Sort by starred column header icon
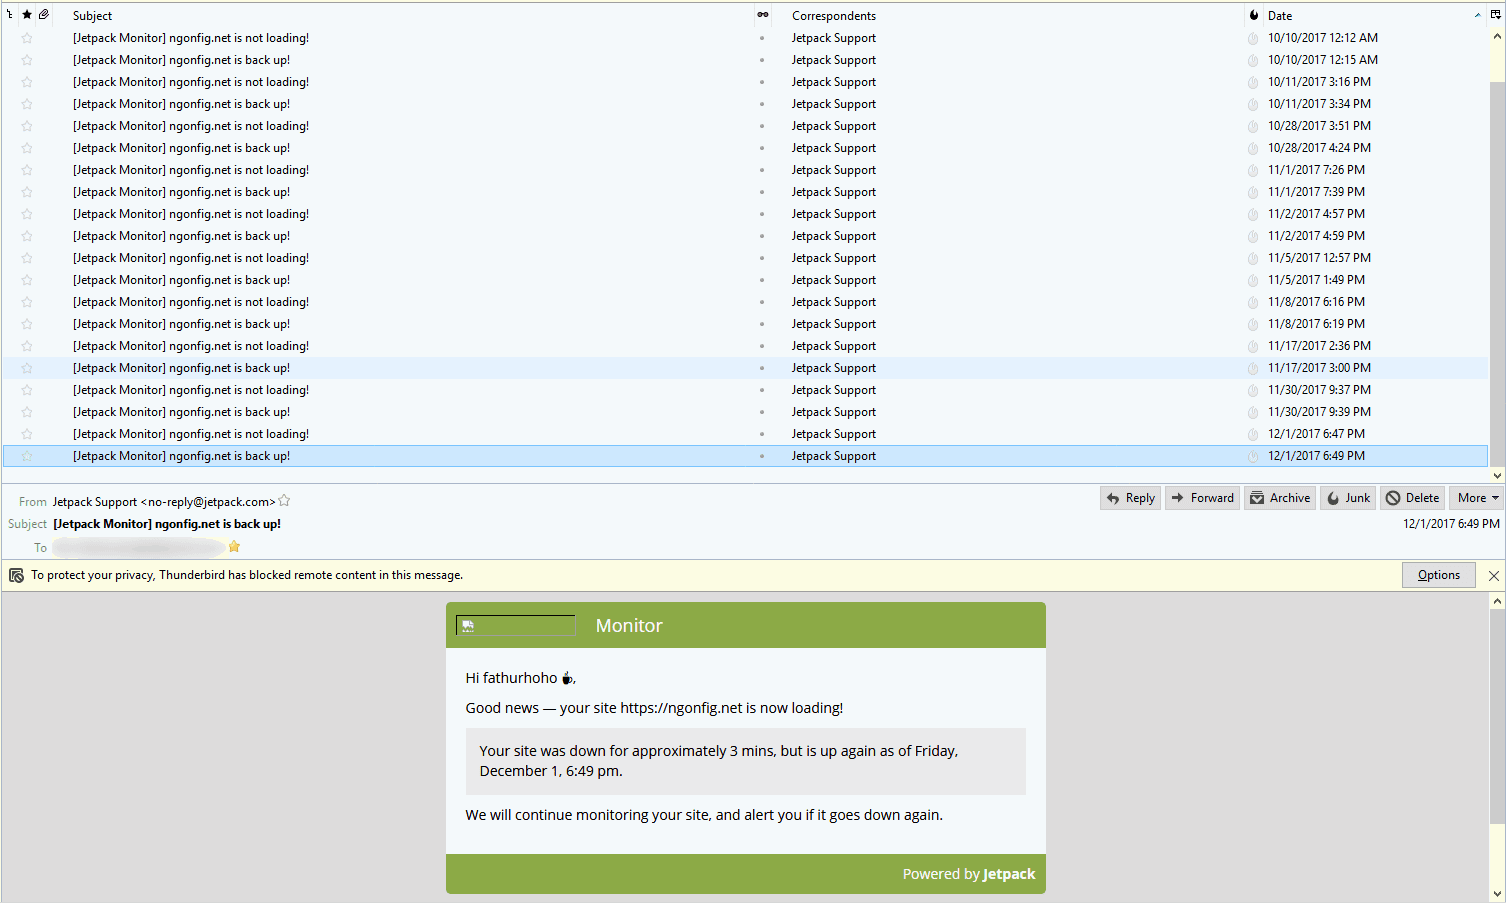This screenshot has width=1506, height=903. tap(27, 15)
